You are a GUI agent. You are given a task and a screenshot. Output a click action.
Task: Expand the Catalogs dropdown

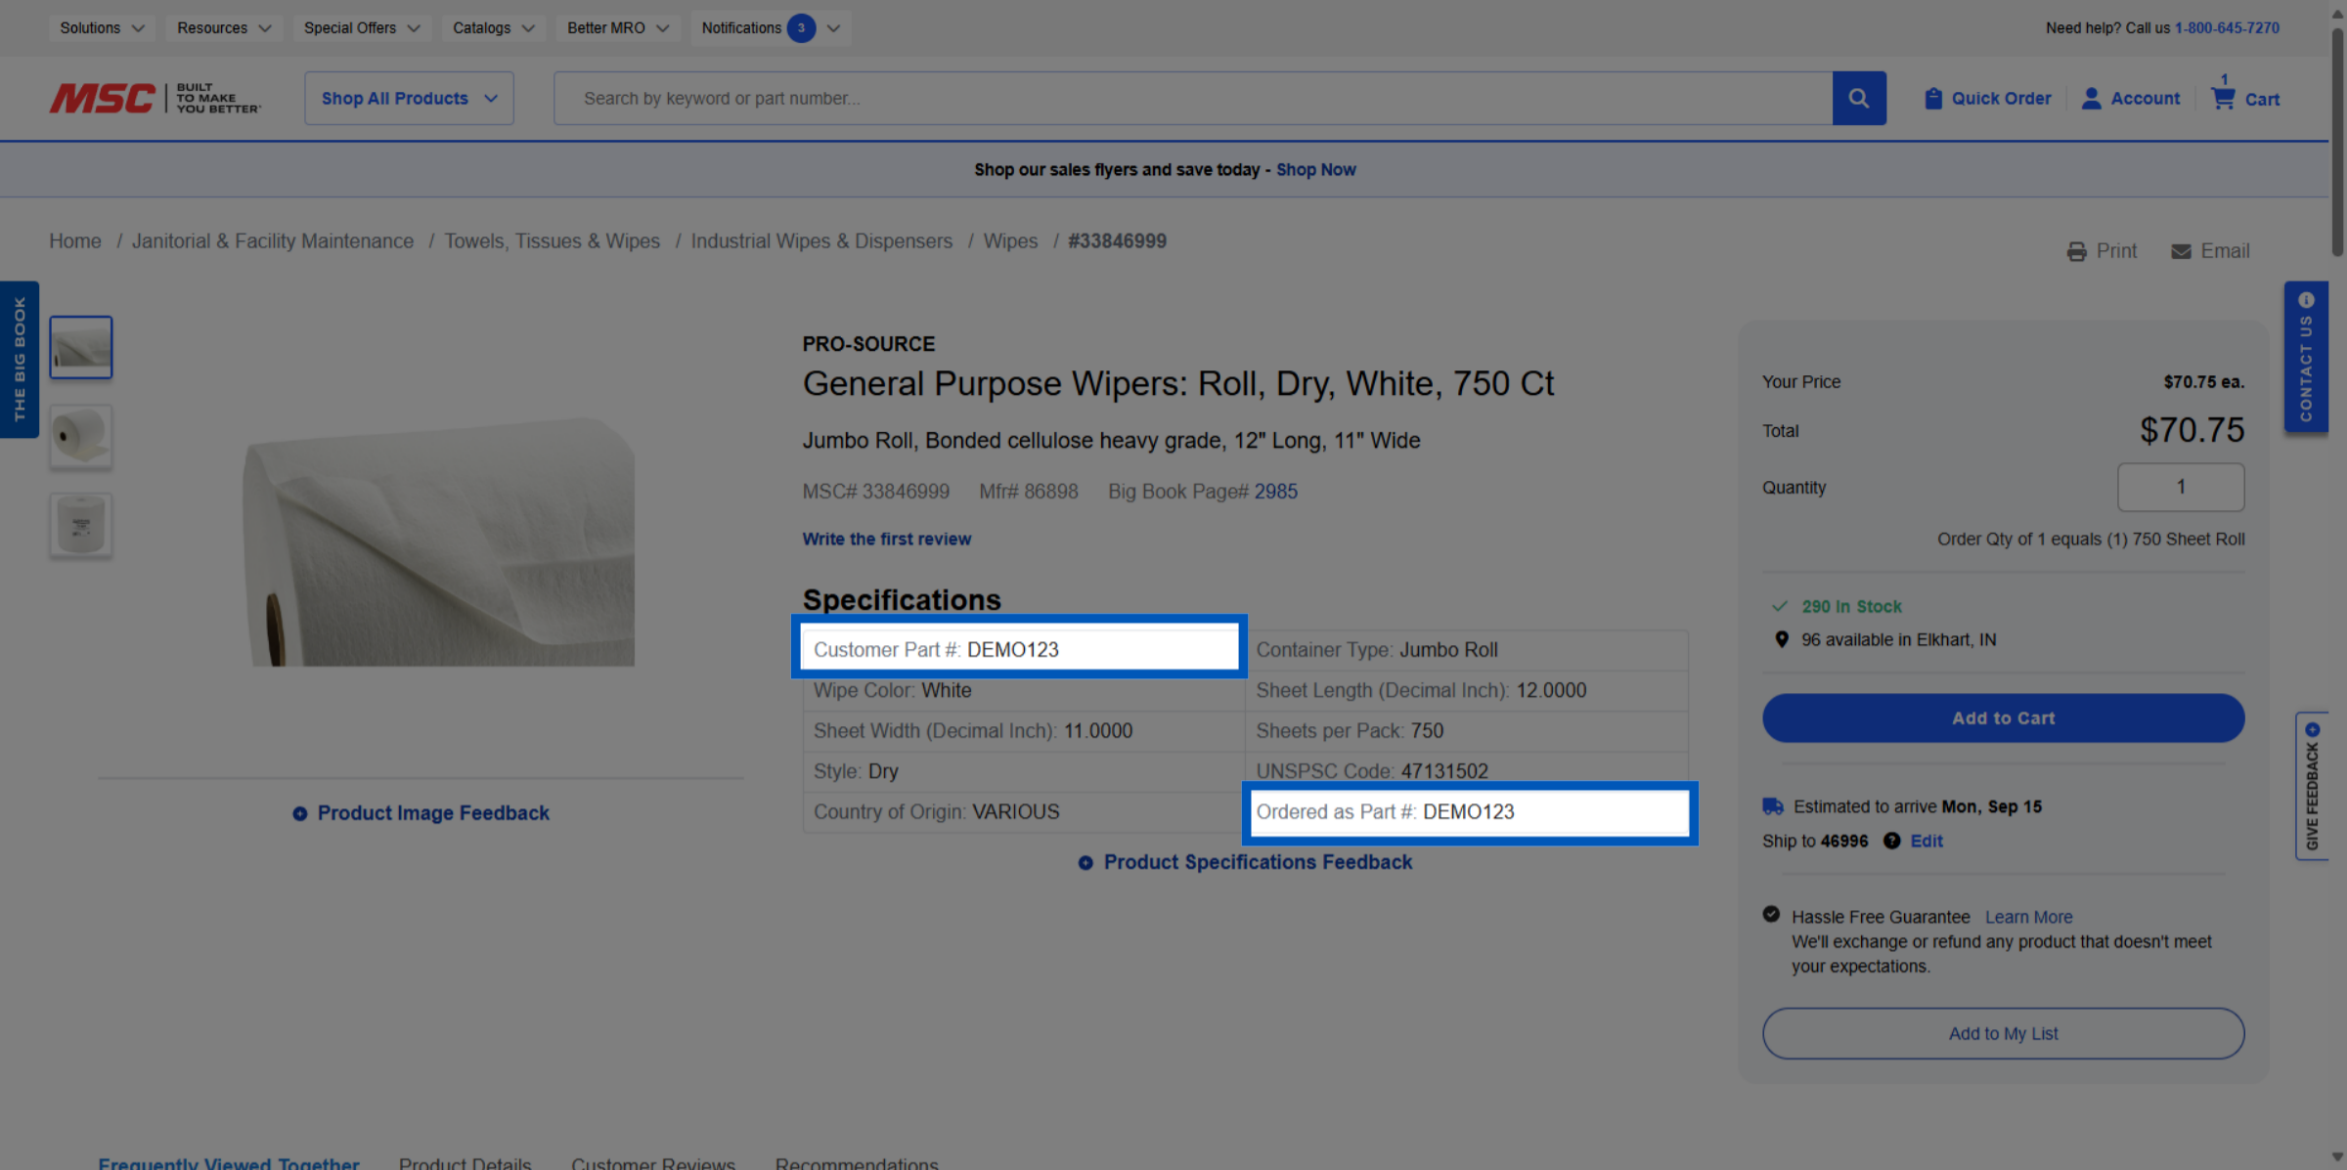pyautogui.click(x=493, y=28)
